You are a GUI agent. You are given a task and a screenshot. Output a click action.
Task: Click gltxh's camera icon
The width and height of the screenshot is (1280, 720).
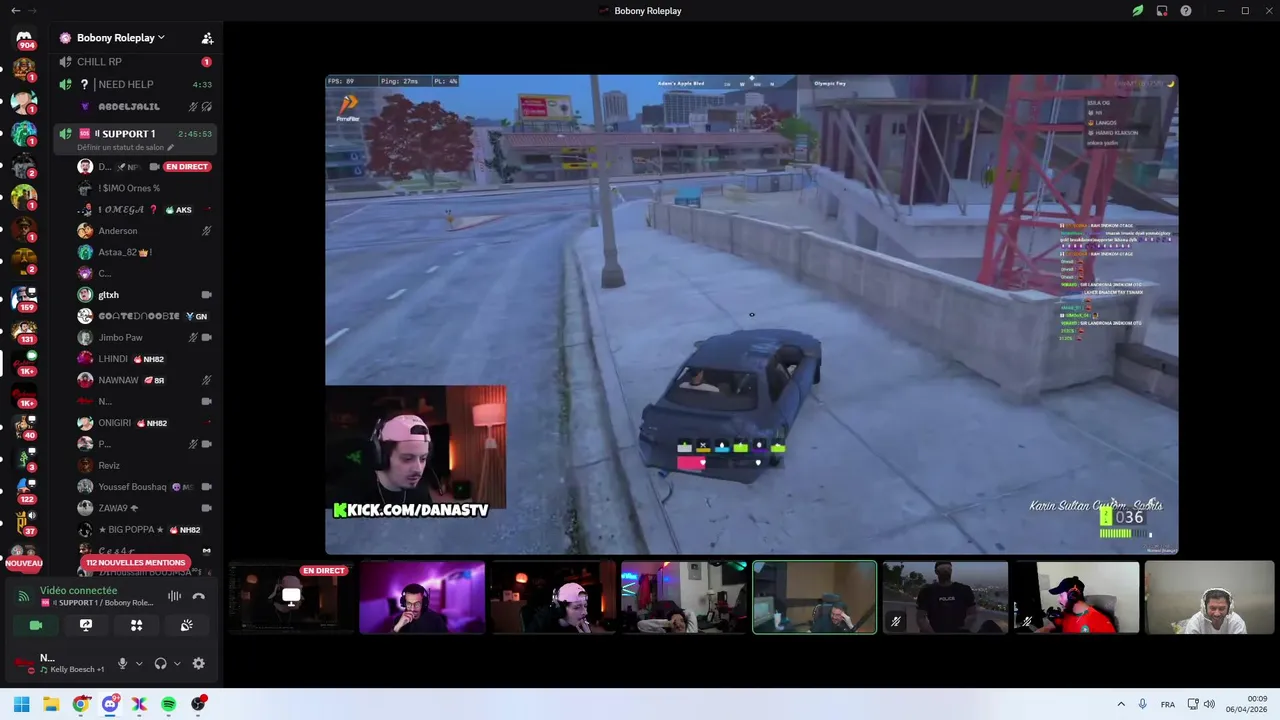206,295
